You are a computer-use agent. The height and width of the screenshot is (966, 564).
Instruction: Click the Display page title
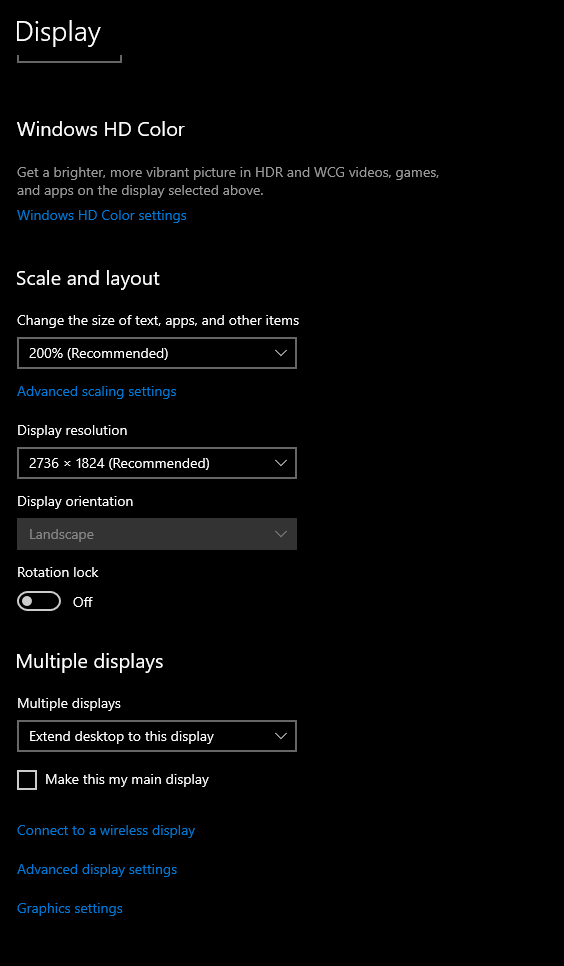(58, 32)
